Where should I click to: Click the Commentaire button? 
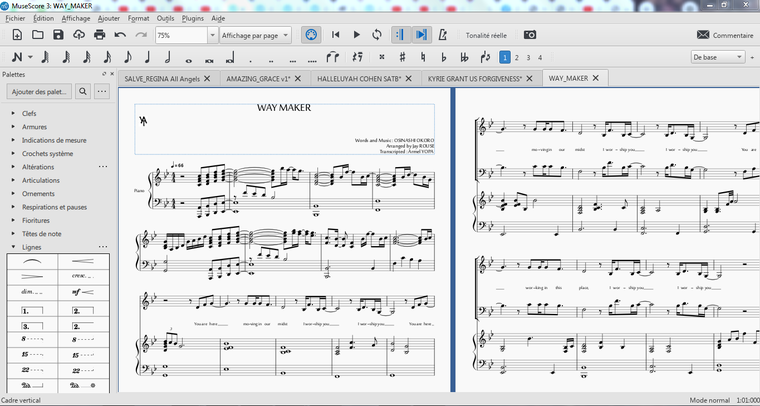725,35
